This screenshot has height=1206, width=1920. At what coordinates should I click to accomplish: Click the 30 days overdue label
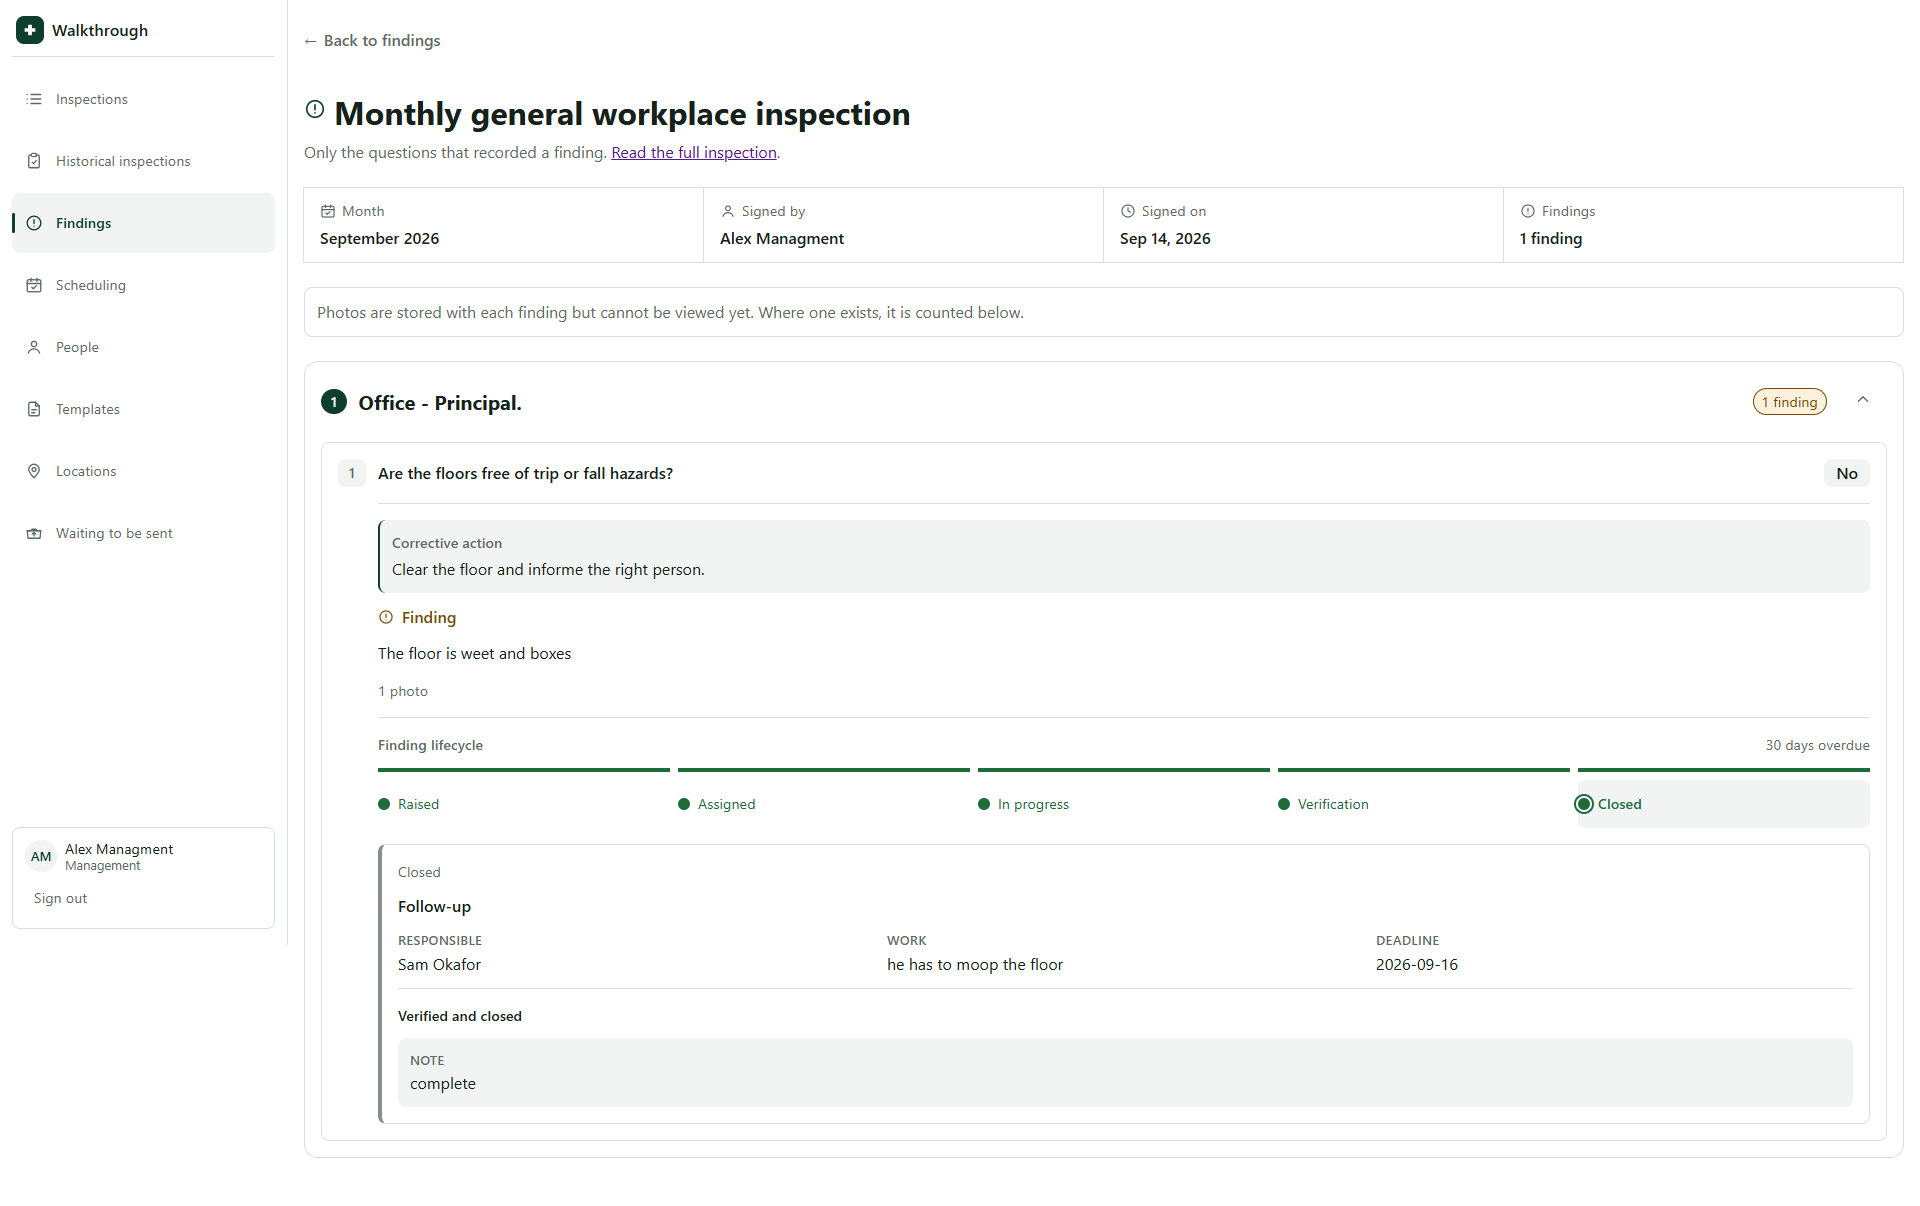(1817, 745)
